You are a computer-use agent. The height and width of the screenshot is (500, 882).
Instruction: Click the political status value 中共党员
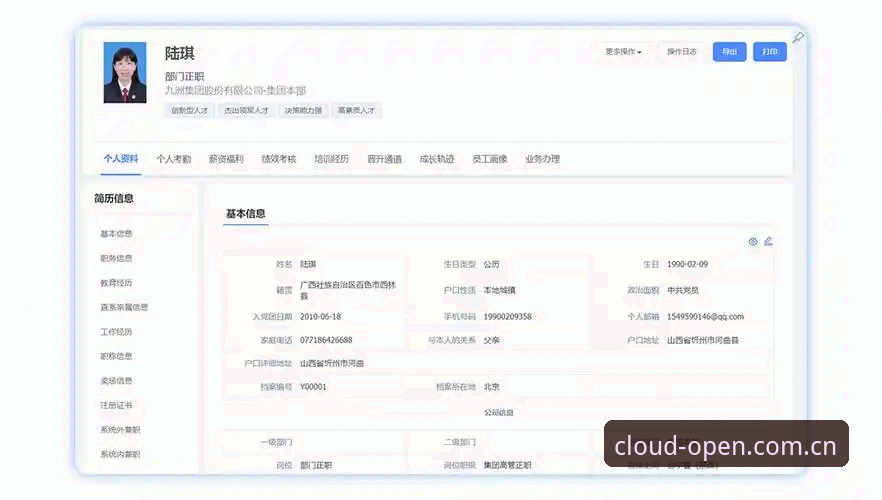682,291
